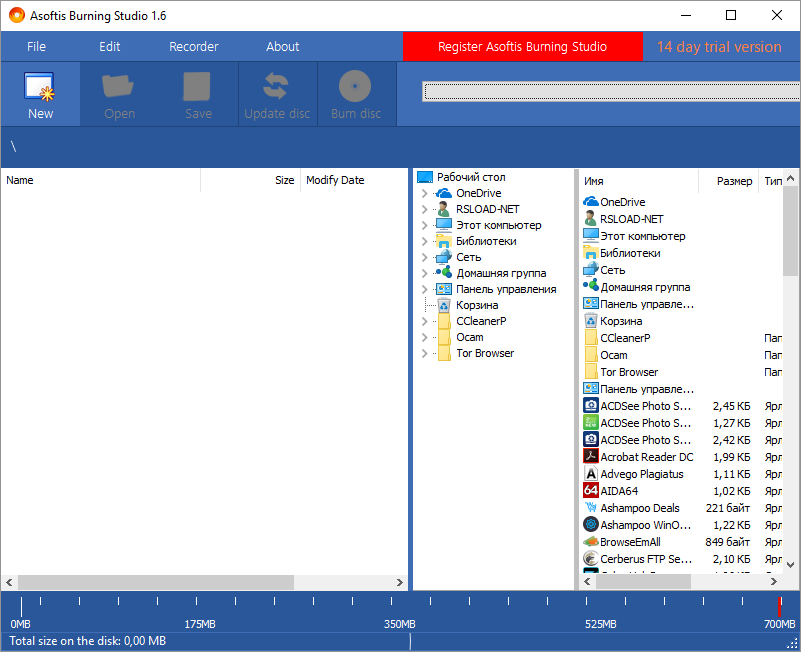The width and height of the screenshot is (801, 652).
Task: Sort files by Размер column header
Action: point(734,181)
